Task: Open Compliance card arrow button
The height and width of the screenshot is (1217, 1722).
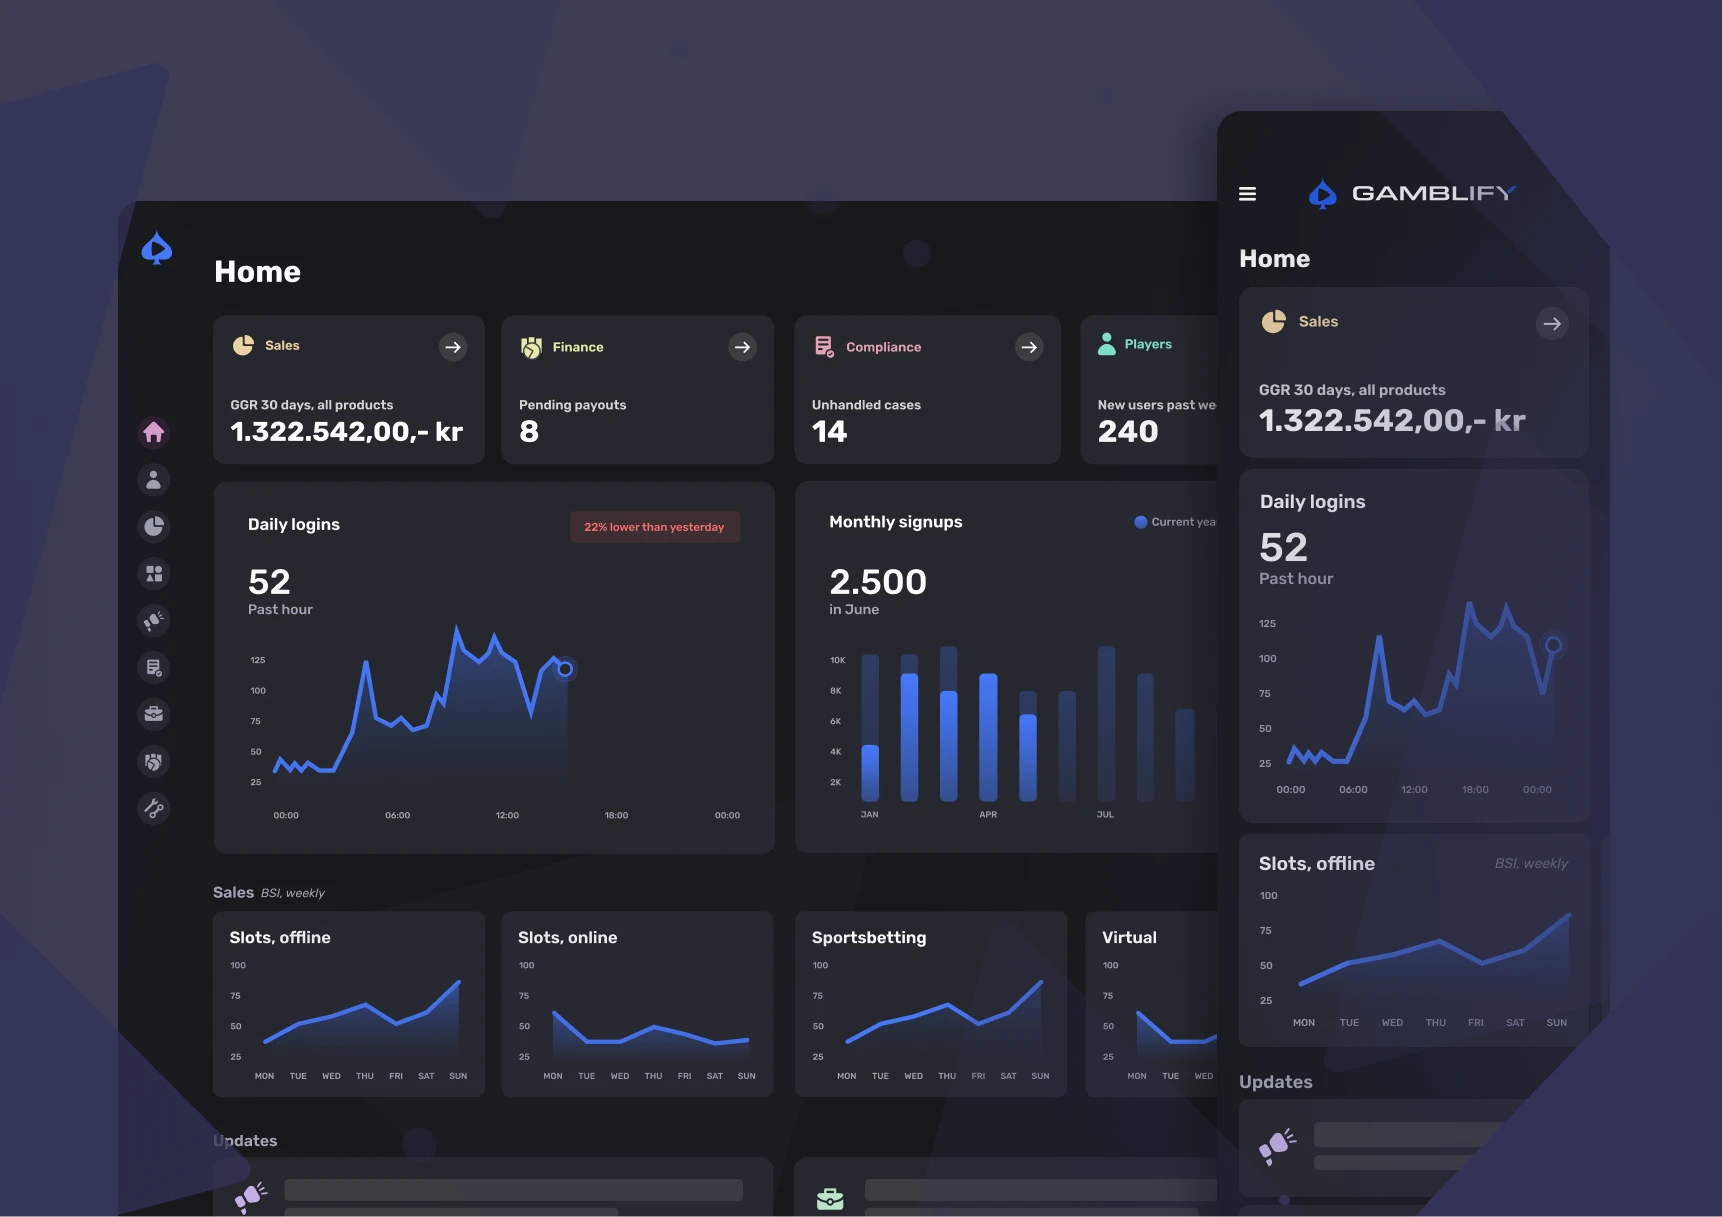Action: tap(1029, 347)
